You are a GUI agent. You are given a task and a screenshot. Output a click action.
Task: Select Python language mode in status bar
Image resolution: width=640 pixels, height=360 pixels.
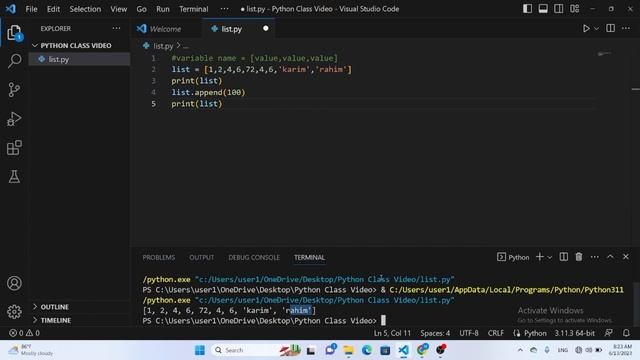click(535, 333)
